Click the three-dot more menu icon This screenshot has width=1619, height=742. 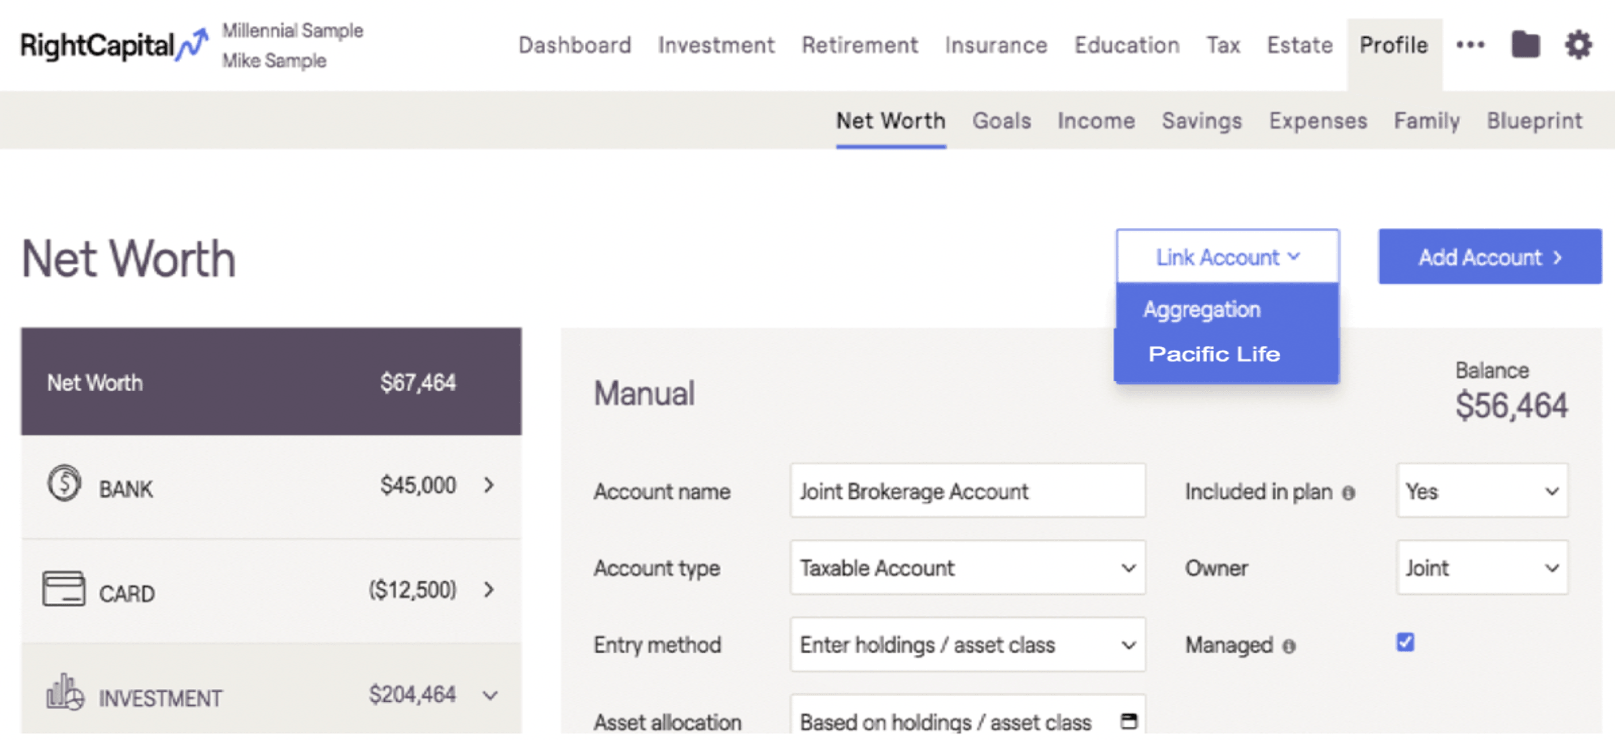pyautogui.click(x=1470, y=45)
